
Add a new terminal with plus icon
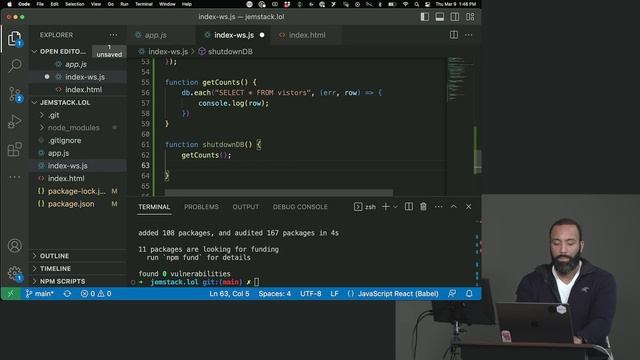coord(385,207)
